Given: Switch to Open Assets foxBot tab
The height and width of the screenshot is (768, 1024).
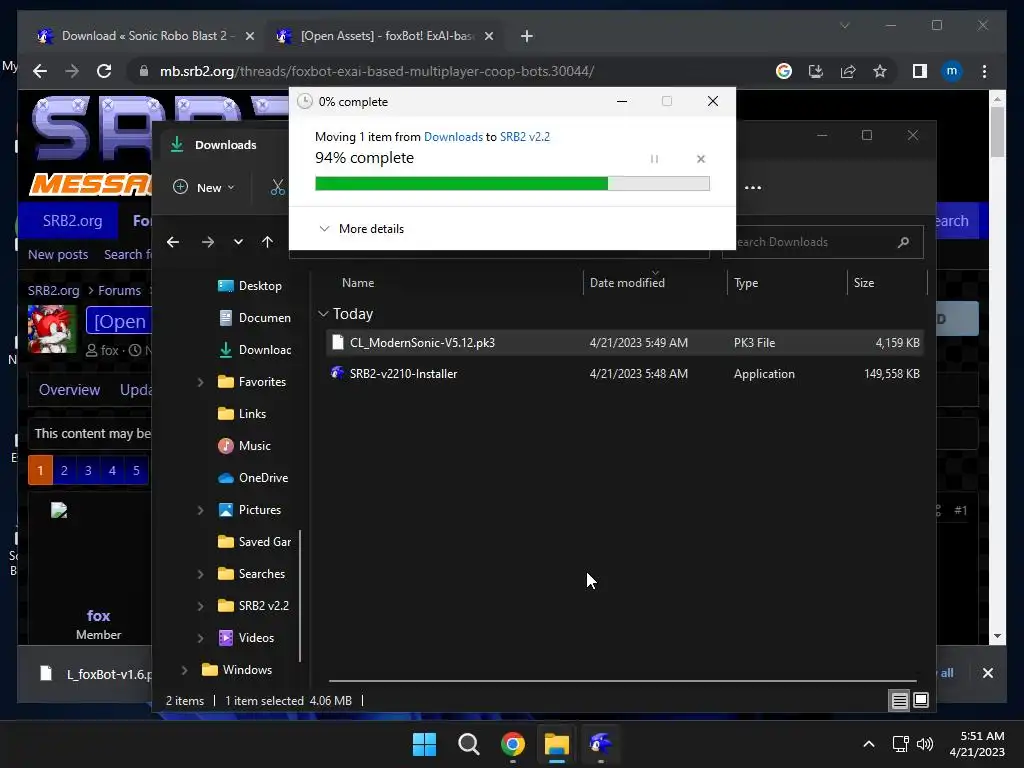Looking at the screenshot, I should (x=385, y=36).
